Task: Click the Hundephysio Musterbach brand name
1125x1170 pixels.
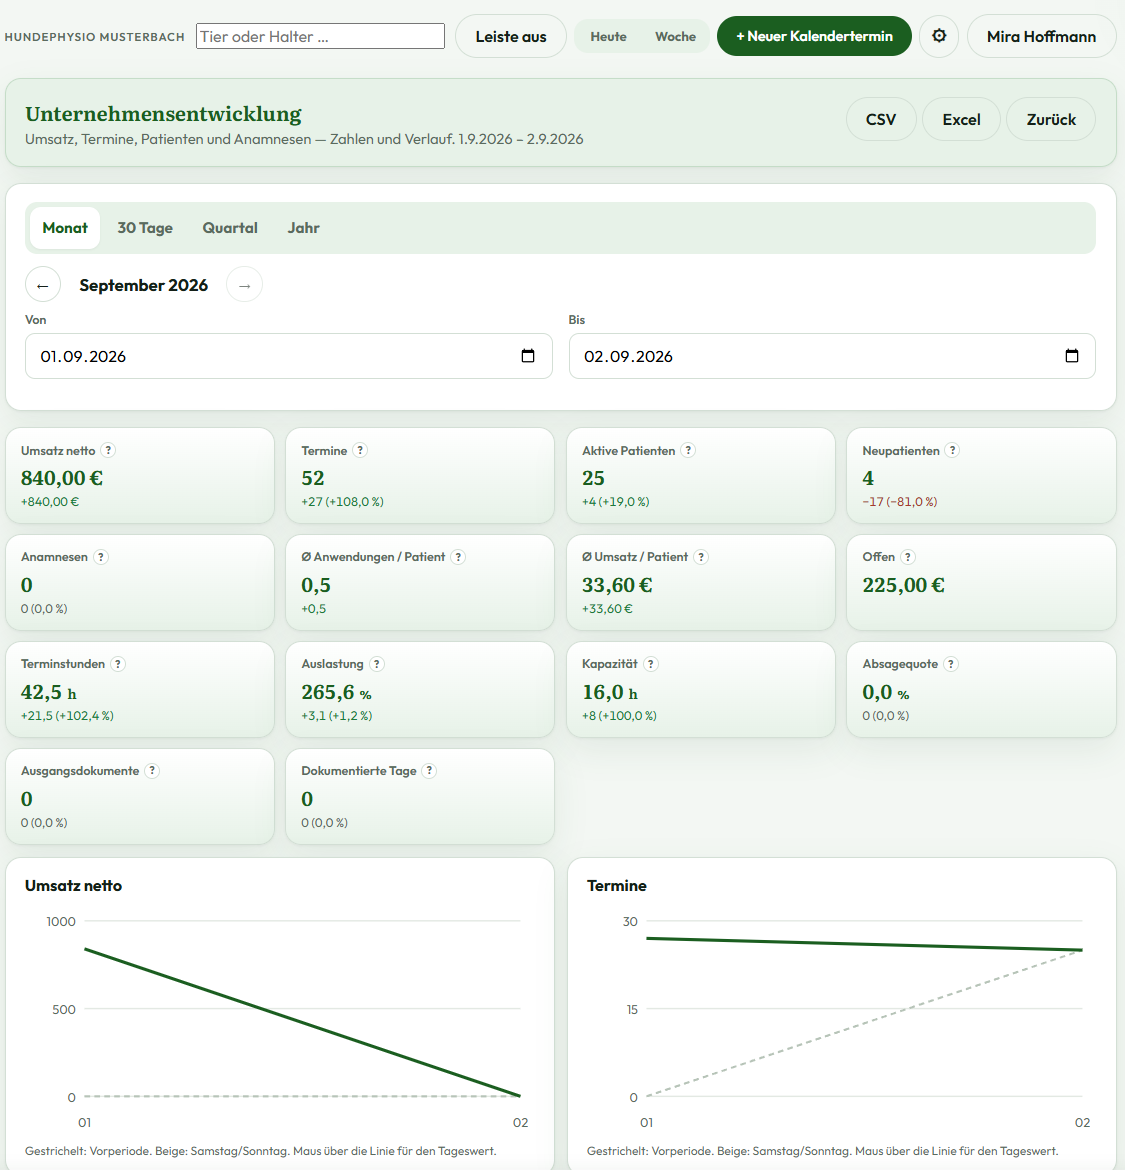Action: coord(95,37)
